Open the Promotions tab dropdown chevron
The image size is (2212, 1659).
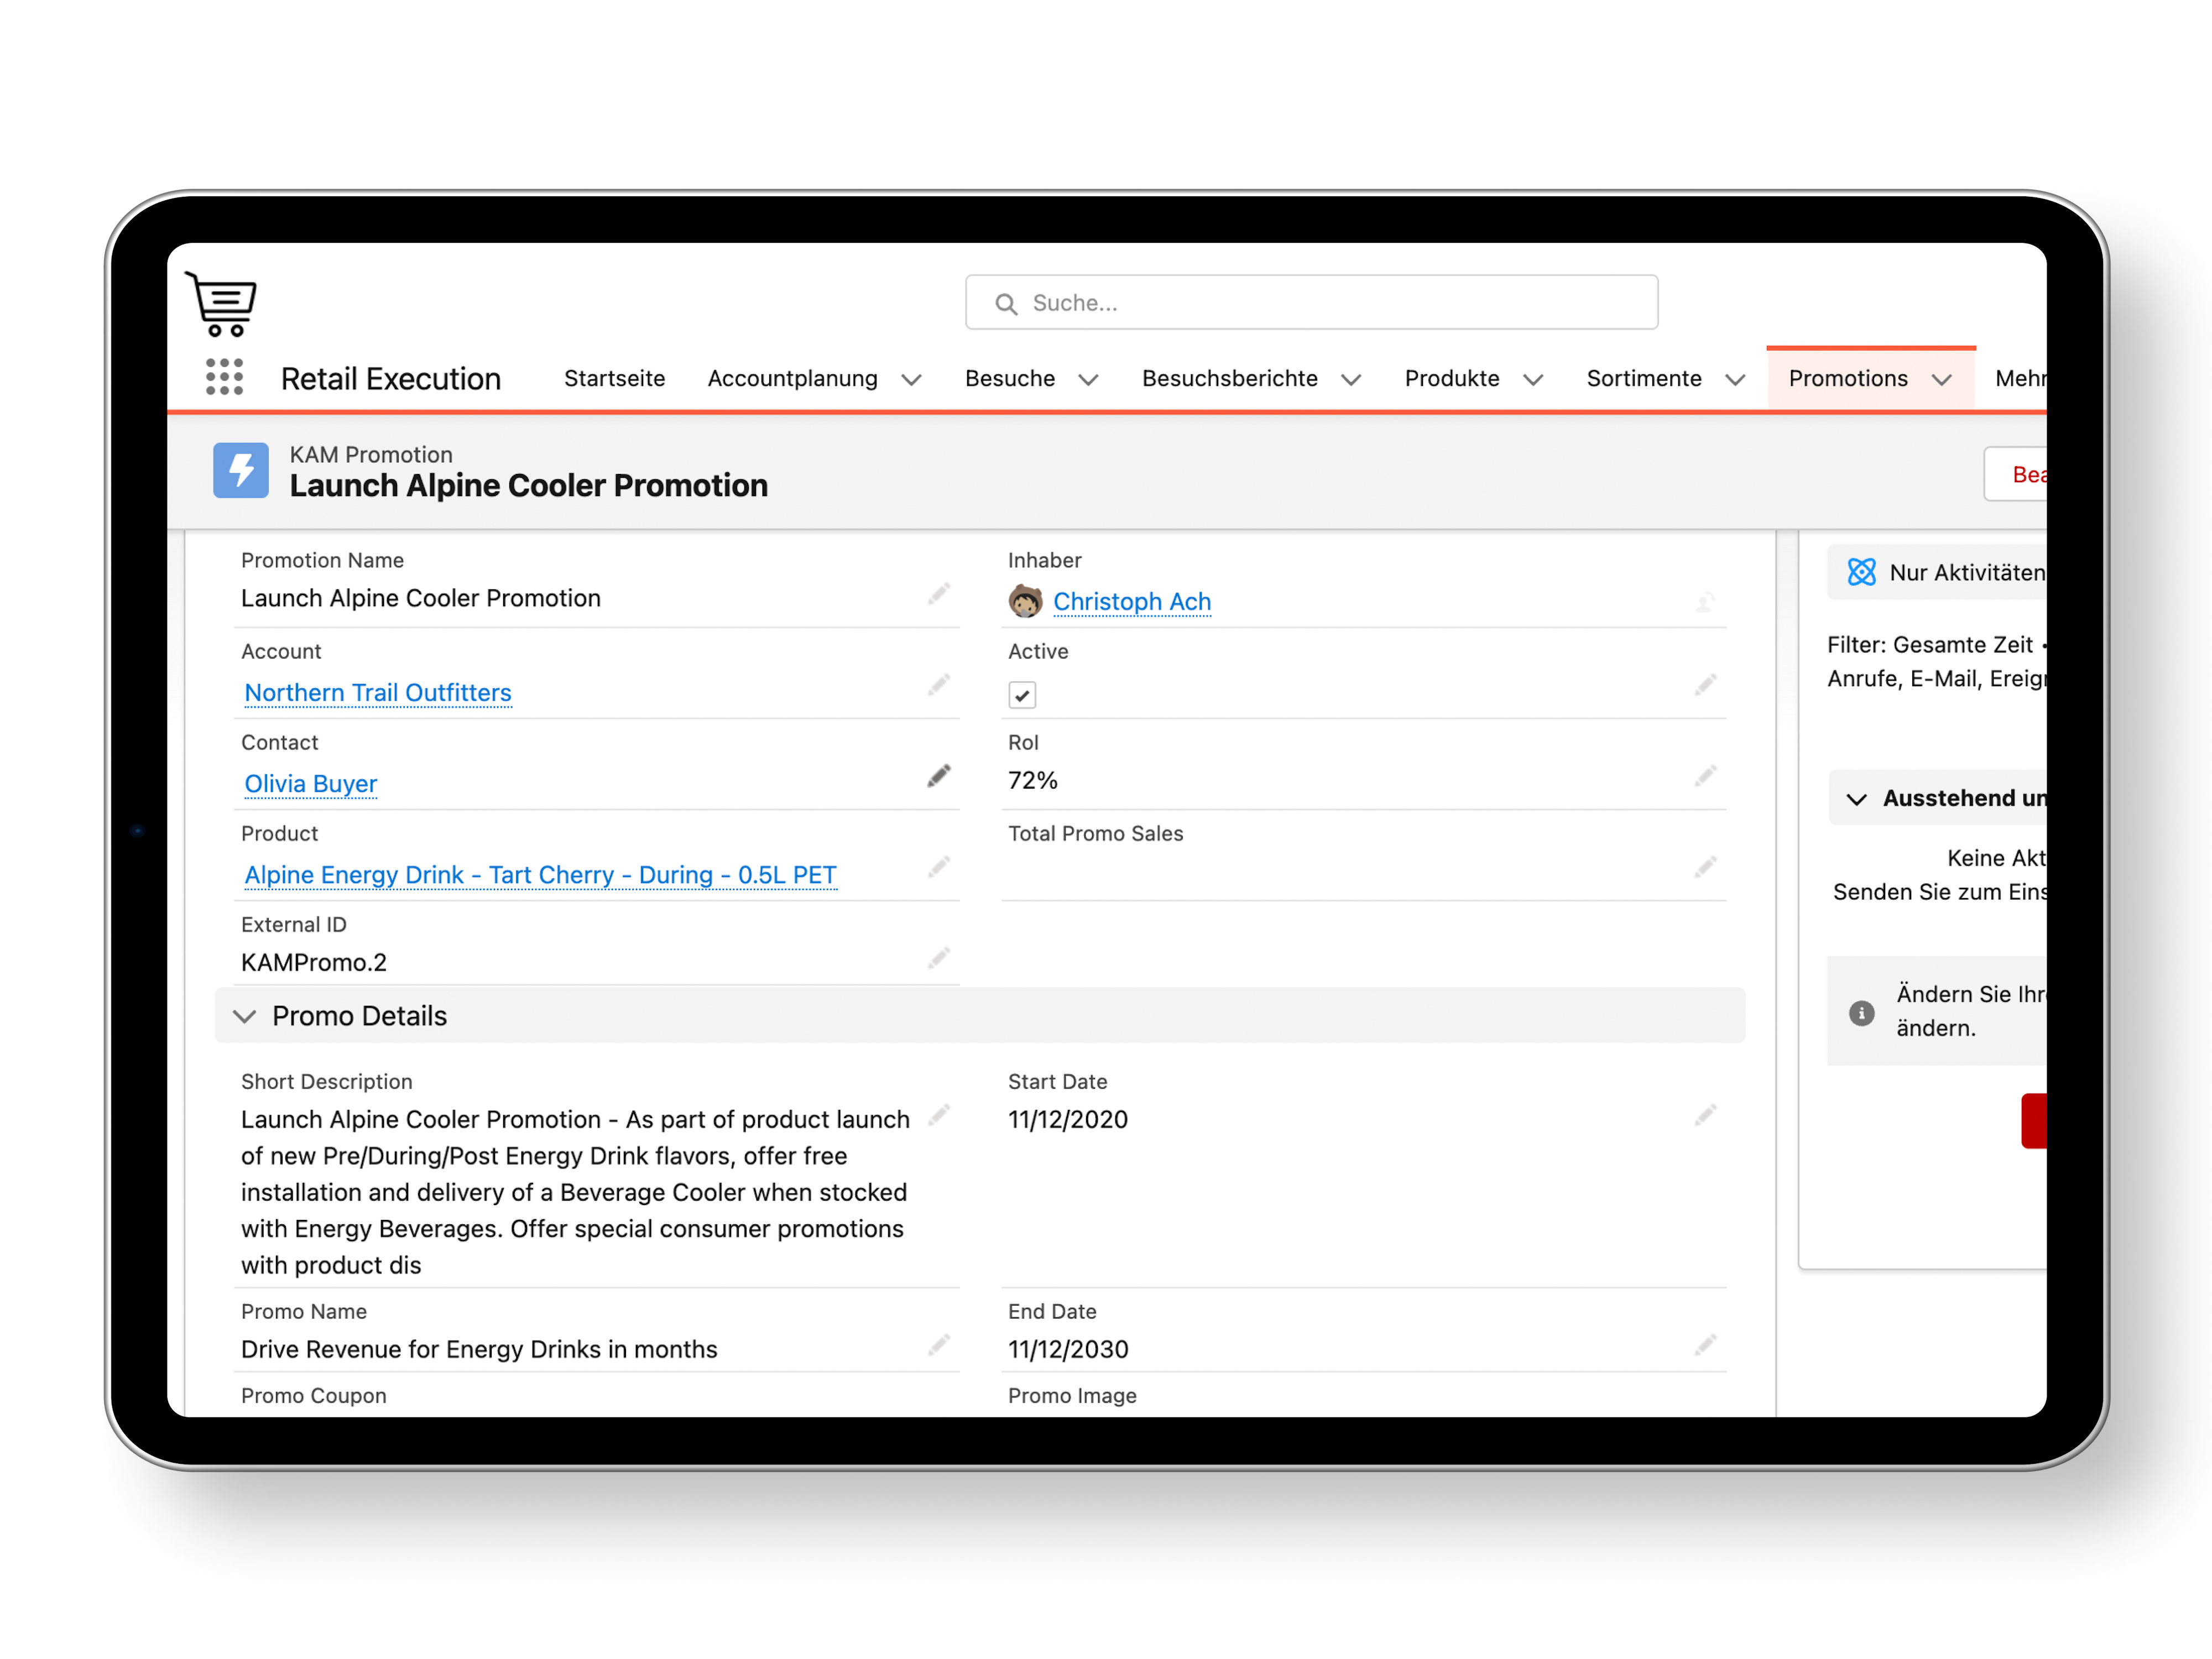pos(1942,380)
